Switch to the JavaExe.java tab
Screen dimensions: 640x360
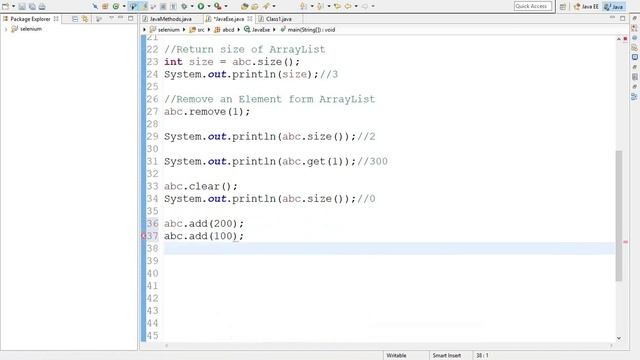[x=229, y=19]
